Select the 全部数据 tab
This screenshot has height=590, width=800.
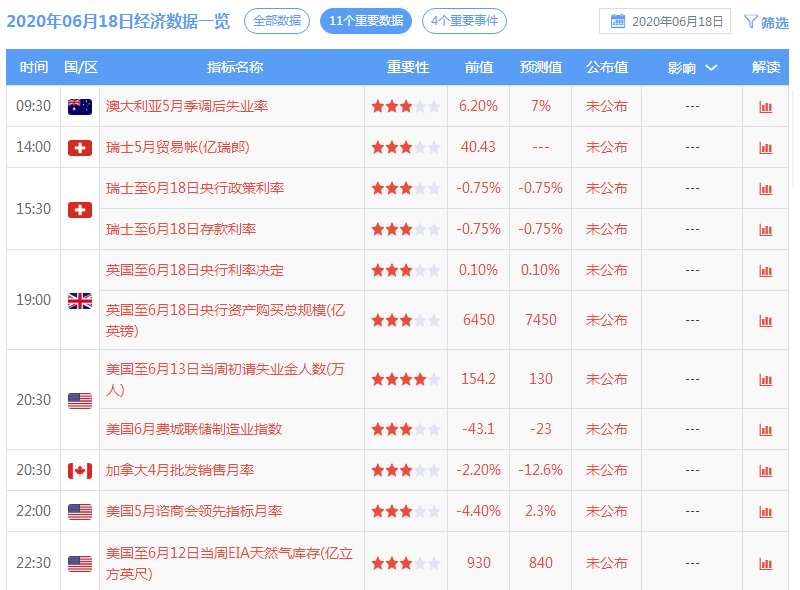[x=277, y=20]
